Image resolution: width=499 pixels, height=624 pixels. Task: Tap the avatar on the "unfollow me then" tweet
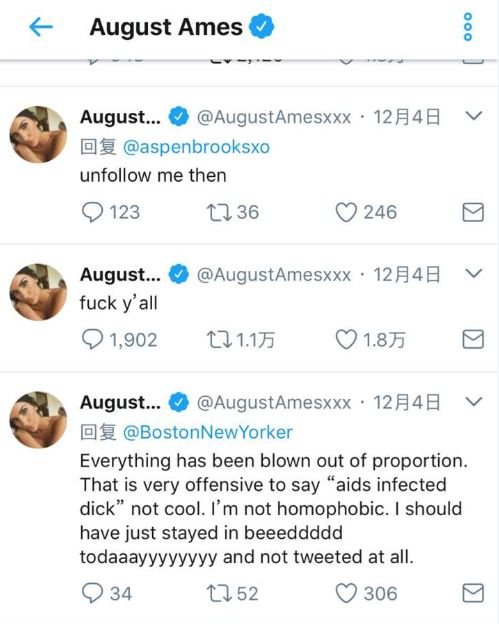click(x=38, y=134)
